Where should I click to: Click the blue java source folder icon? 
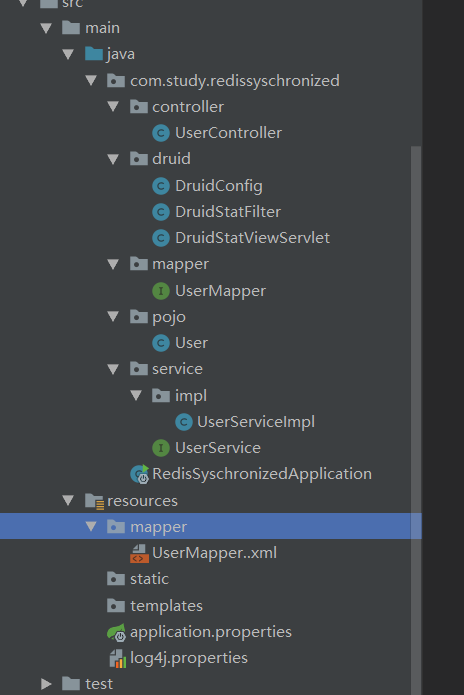pyautogui.click(x=94, y=54)
